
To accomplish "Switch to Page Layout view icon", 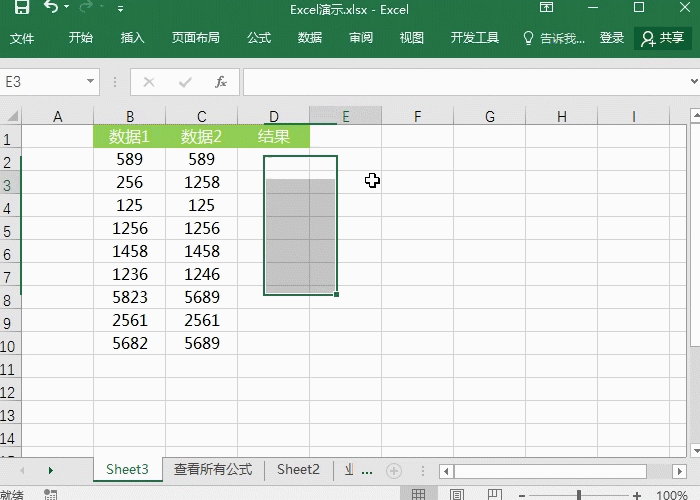I will pos(456,494).
